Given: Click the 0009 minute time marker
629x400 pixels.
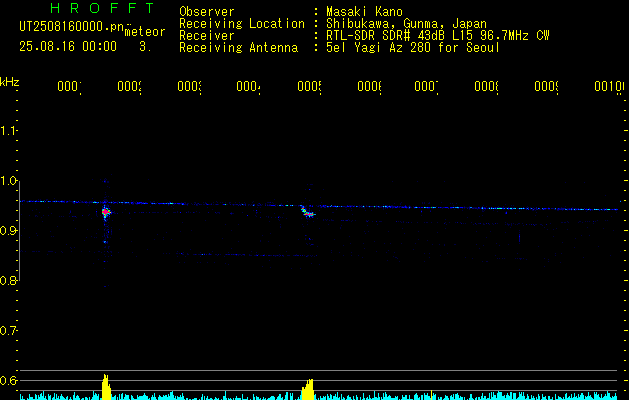Looking at the screenshot, I should click(x=546, y=87).
